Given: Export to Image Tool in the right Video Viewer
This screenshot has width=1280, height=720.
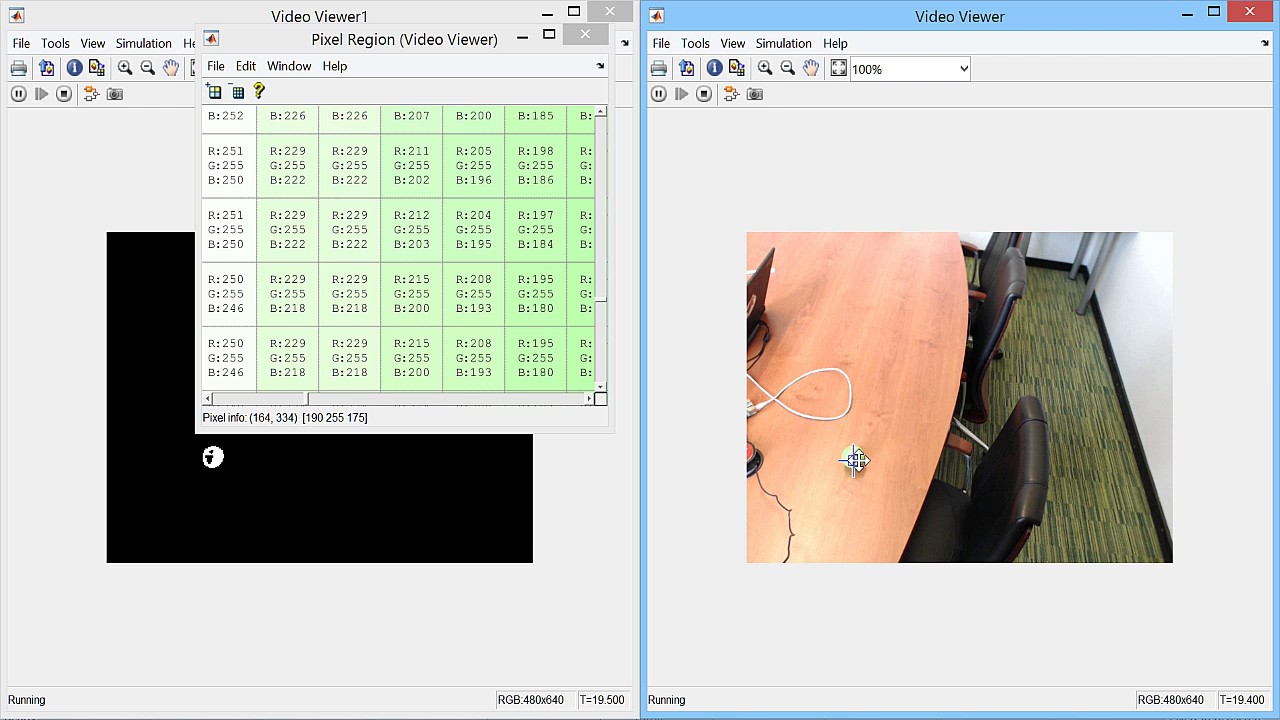Looking at the screenshot, I should [686, 68].
